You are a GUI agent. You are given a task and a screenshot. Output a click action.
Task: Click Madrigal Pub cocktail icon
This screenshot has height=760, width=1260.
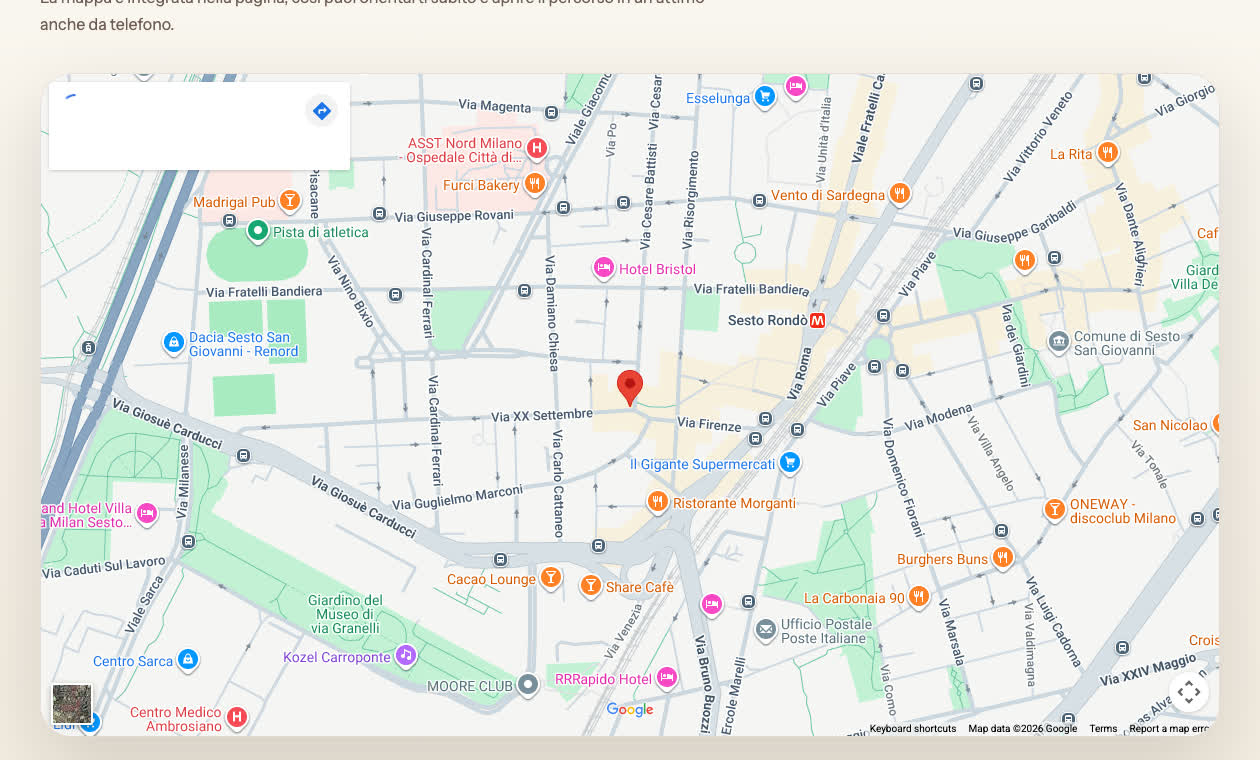(x=289, y=200)
